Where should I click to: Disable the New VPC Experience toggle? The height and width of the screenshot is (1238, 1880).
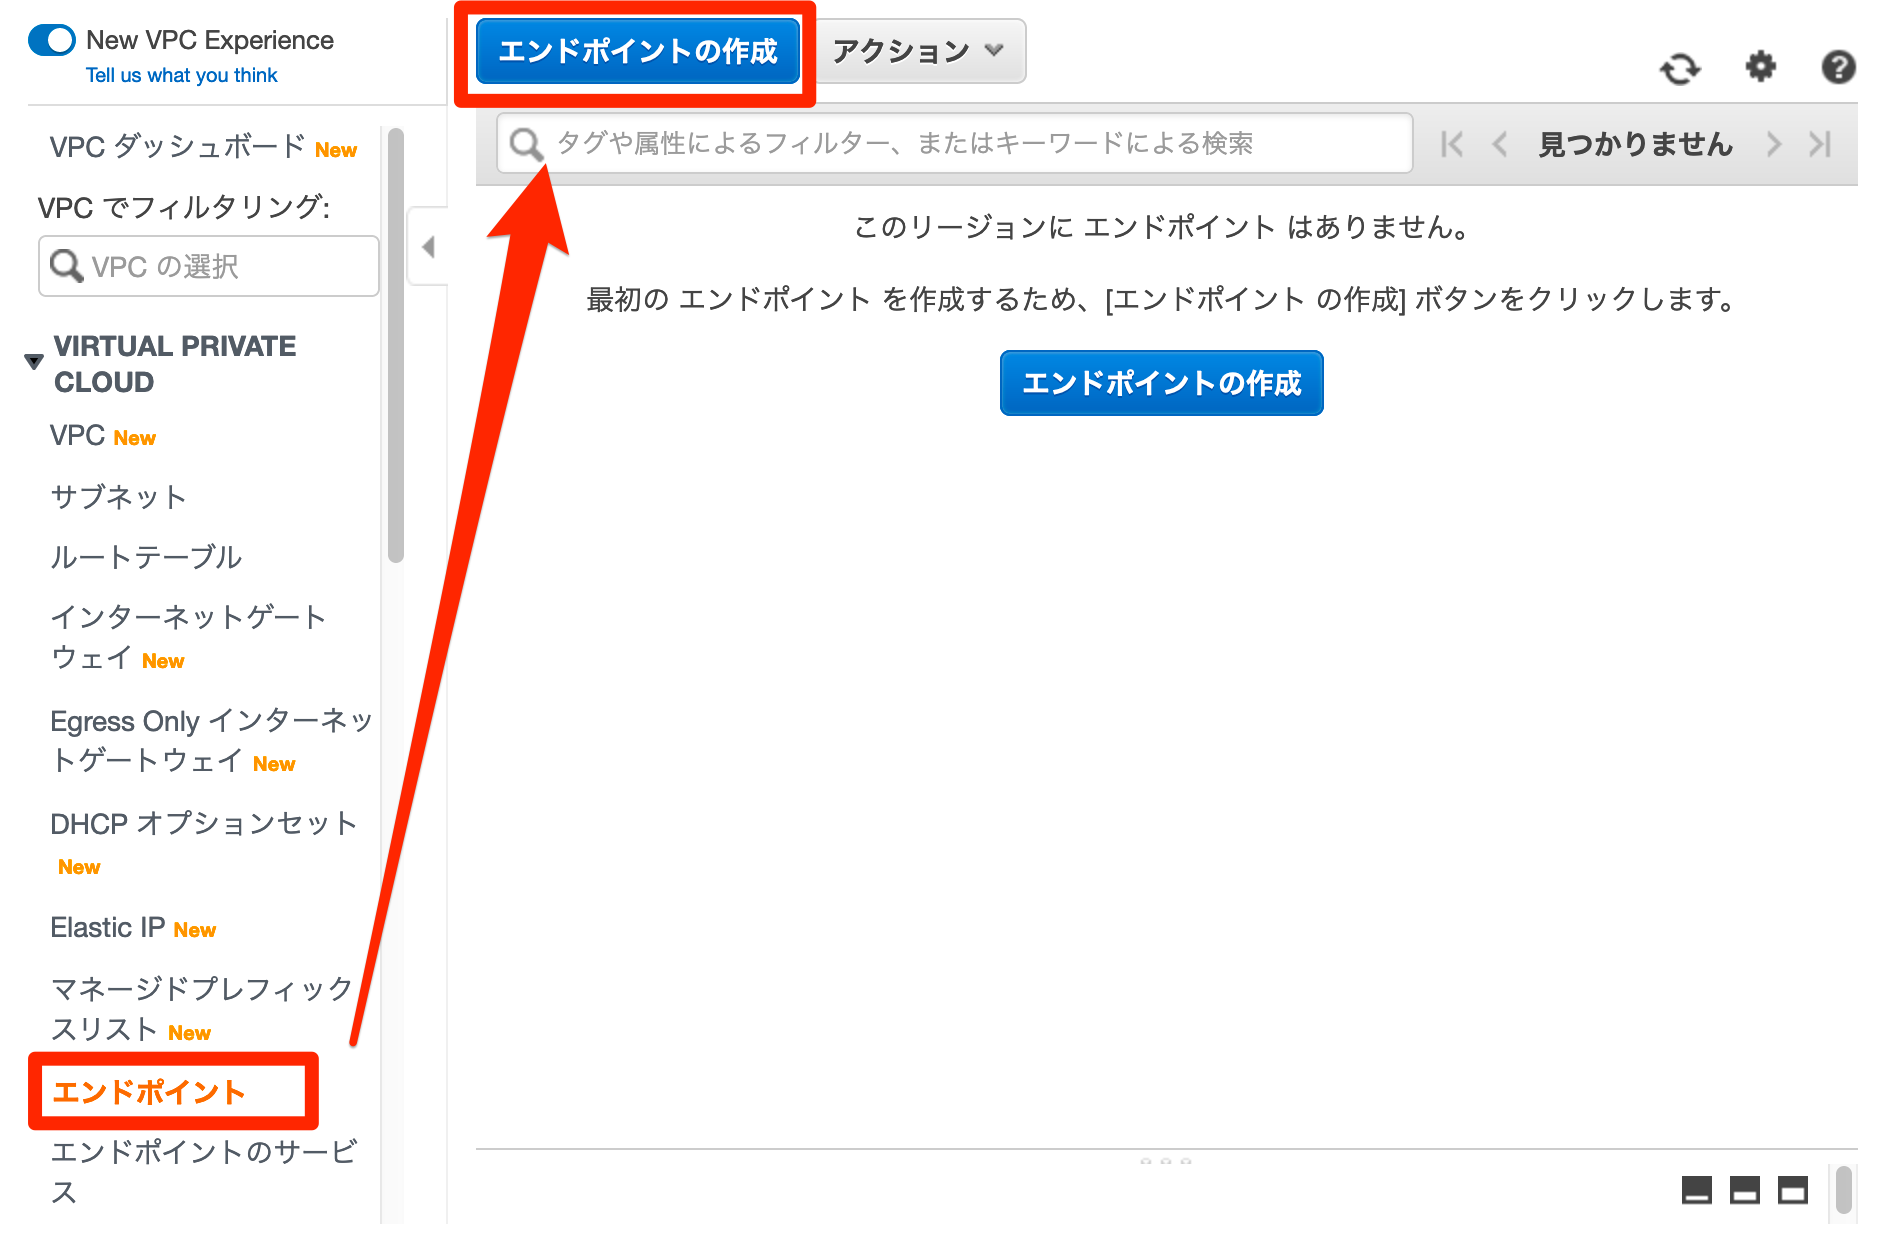51,40
